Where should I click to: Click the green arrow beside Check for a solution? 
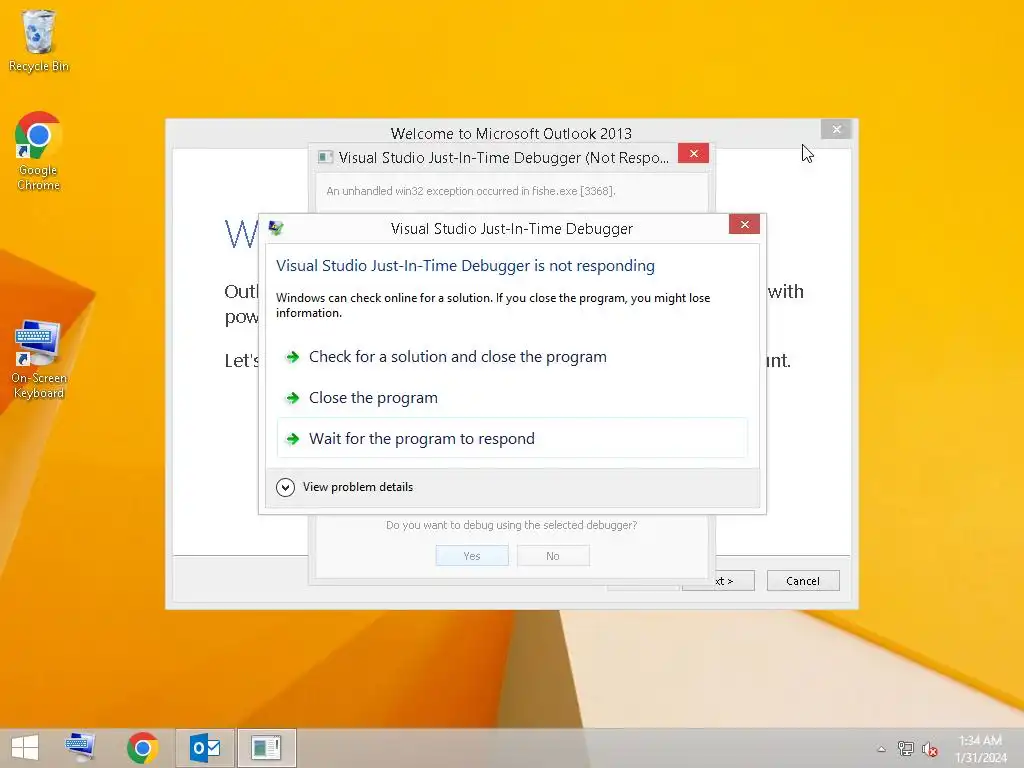293,357
